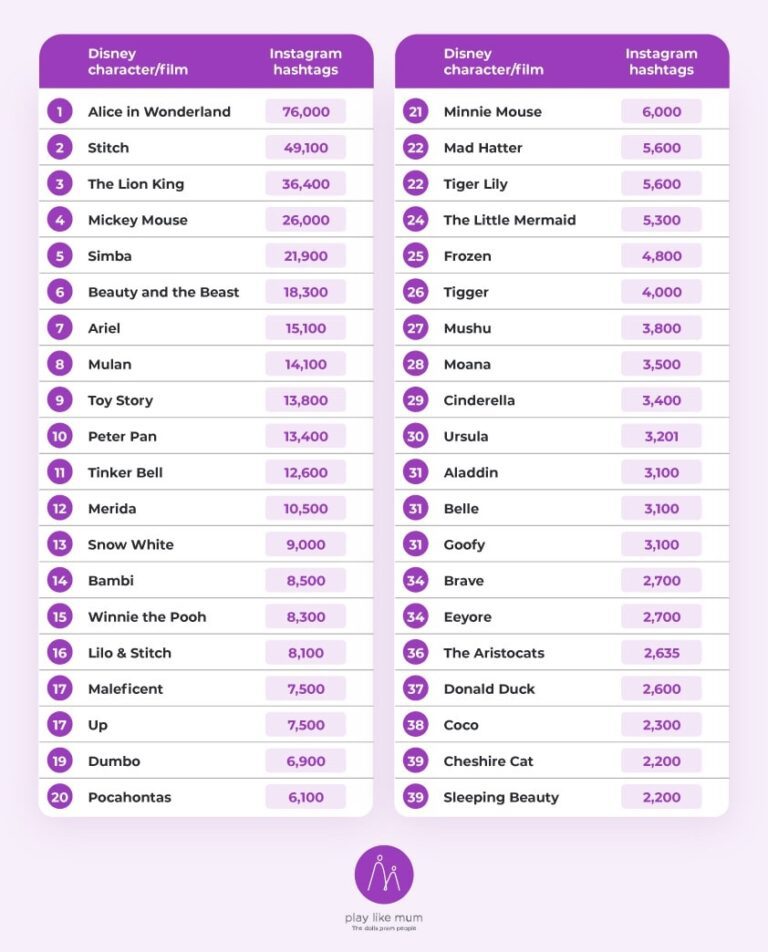The image size is (768, 952).
Task: Click the 'play like mum' brand text
Action: 384,918
